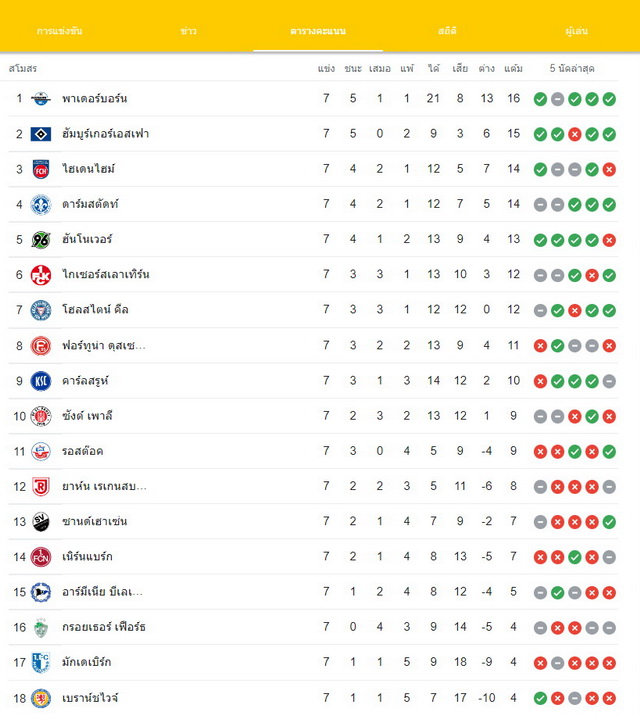
Task: Switch to the การแข่งขัน tab
Action: [x=59, y=31]
